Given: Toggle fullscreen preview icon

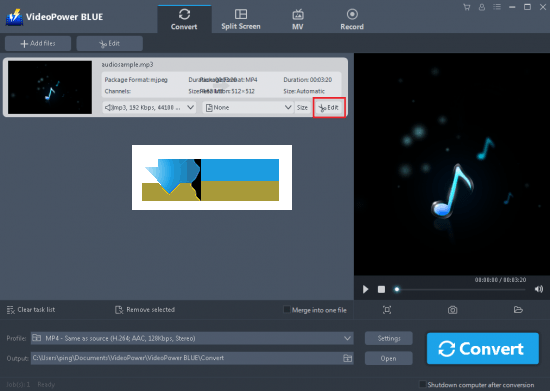Looking at the screenshot, I should [x=387, y=310].
